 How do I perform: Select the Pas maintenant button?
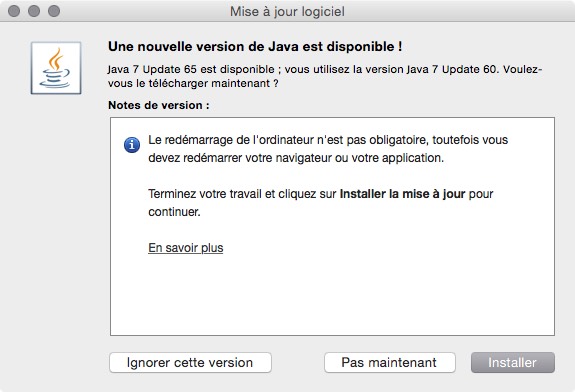coord(390,362)
